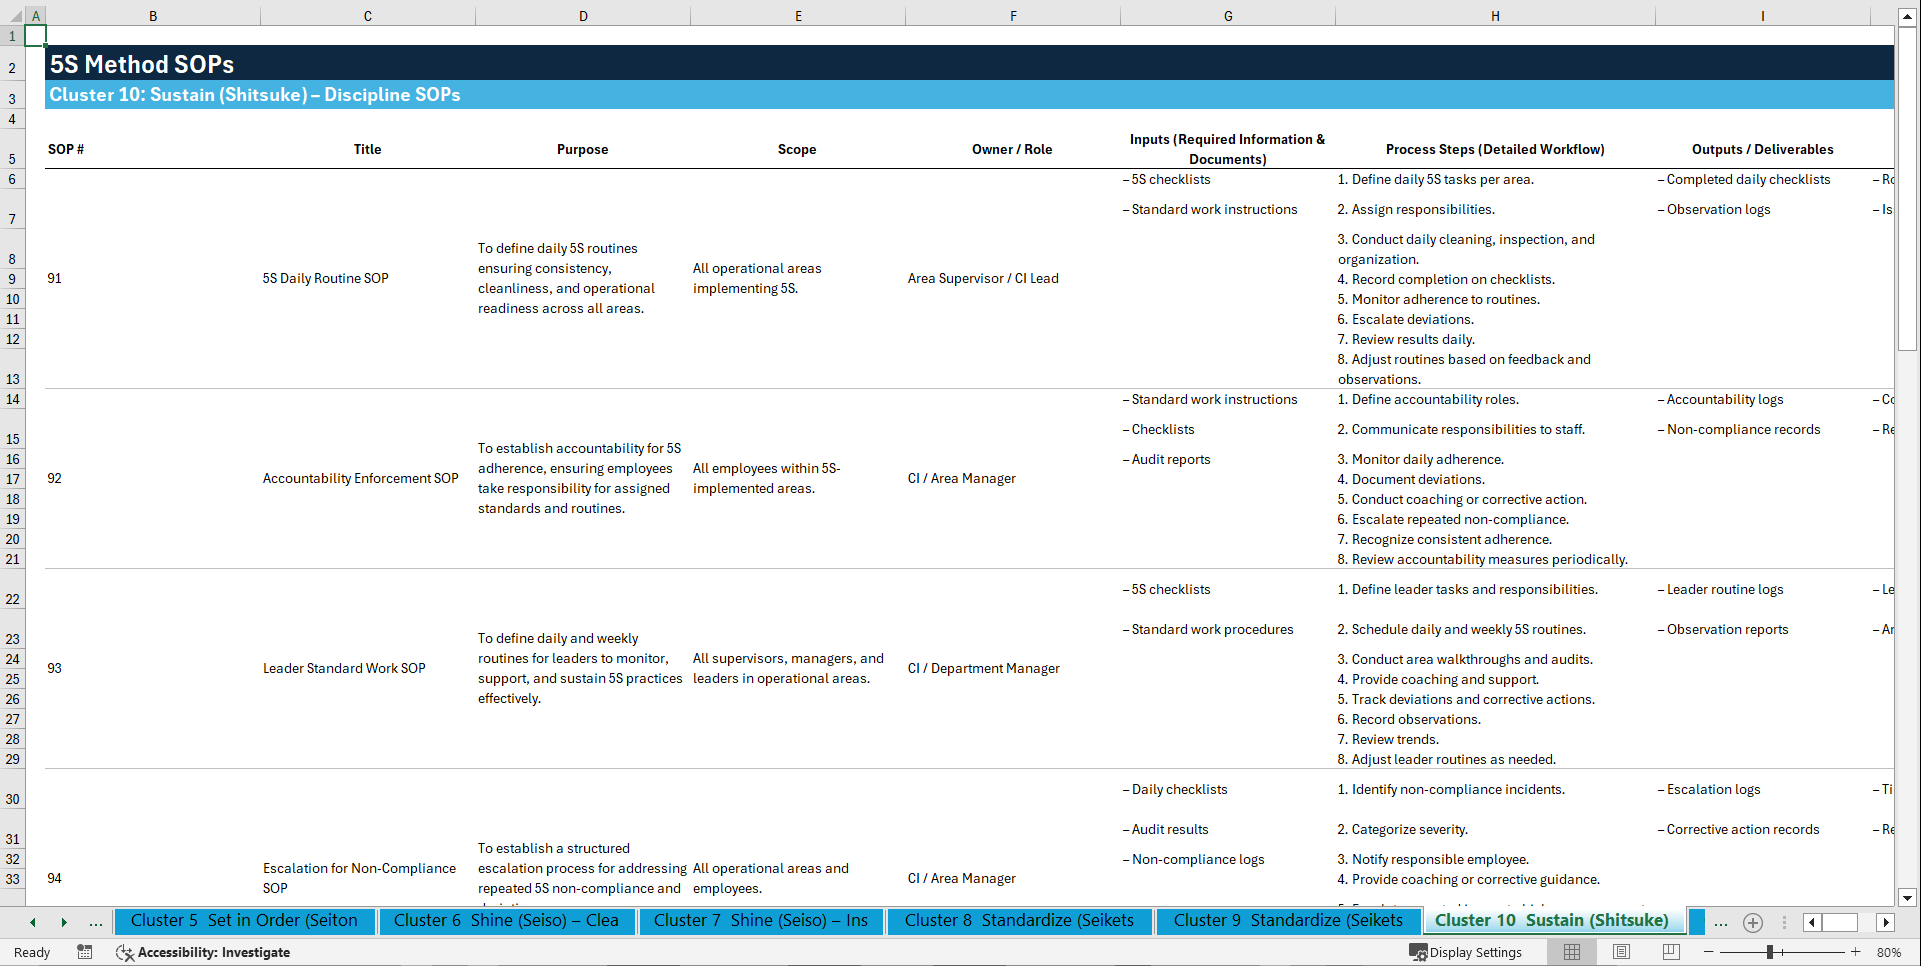Click the macro record icon near Ready
The width and height of the screenshot is (1921, 966).
85,952
